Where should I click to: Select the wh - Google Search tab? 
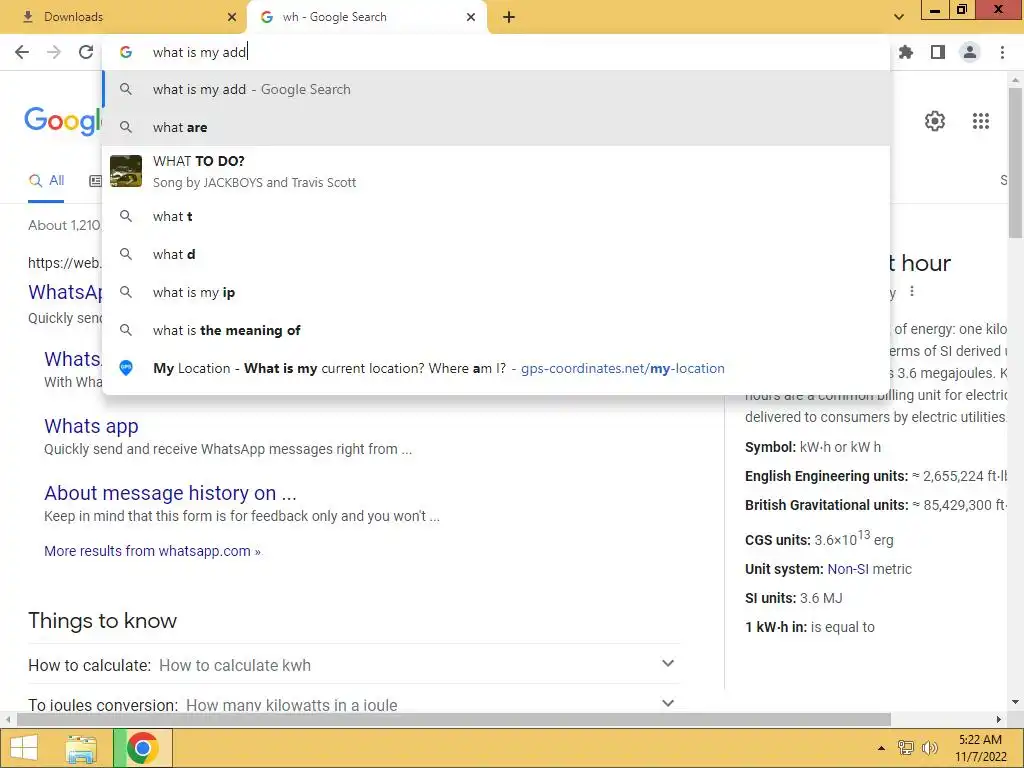coord(366,17)
